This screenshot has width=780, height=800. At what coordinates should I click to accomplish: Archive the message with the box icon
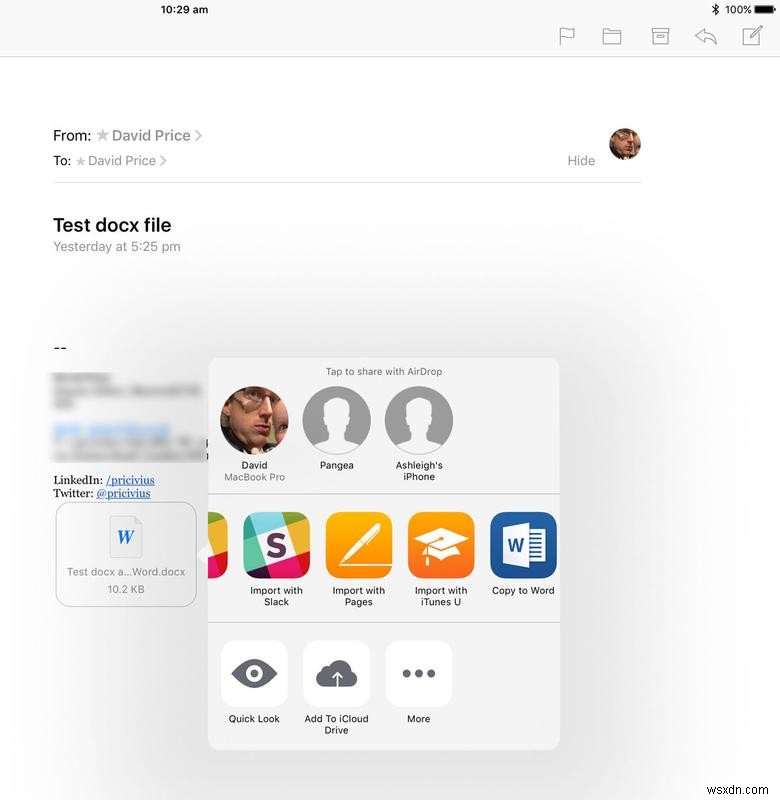click(660, 36)
